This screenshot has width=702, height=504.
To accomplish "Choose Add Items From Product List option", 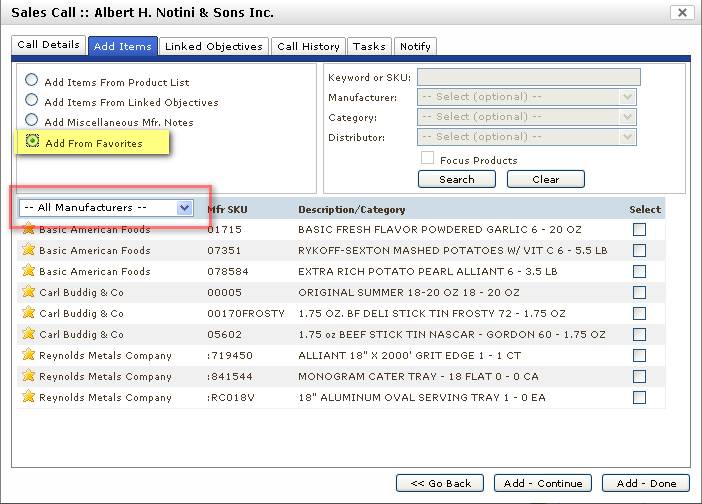I will click(32, 81).
